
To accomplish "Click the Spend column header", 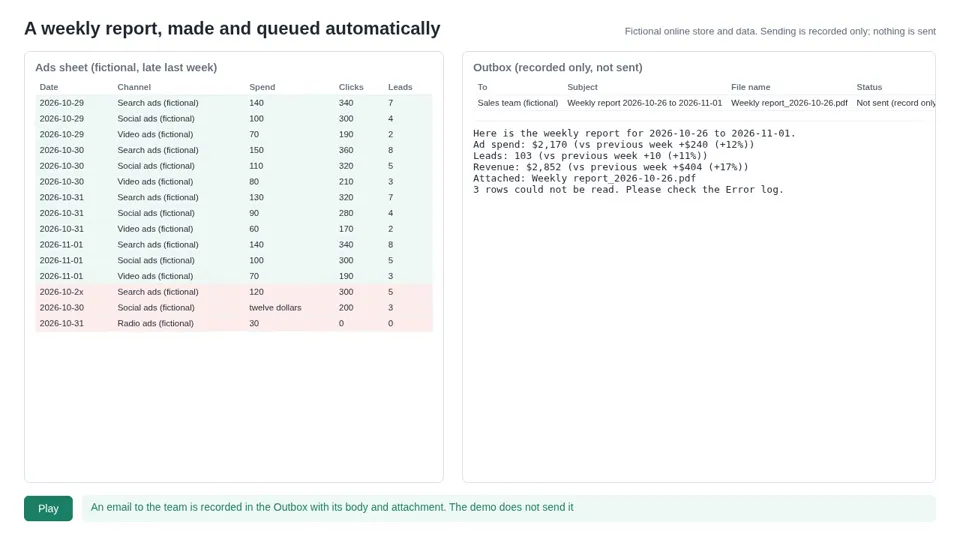I will pos(262,87).
